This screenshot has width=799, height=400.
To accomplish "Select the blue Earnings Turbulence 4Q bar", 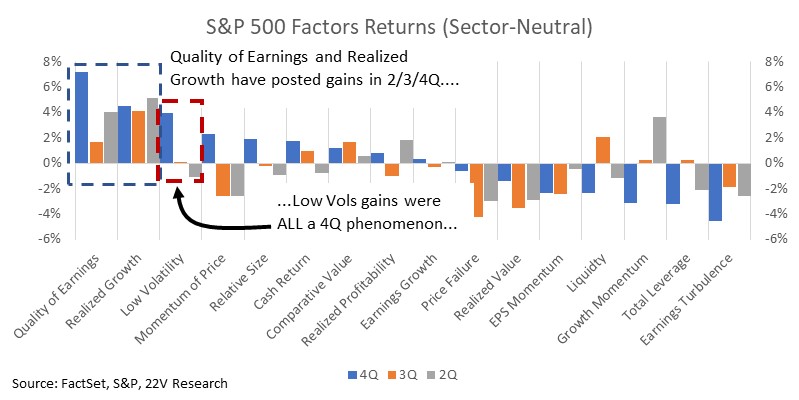I will (x=715, y=192).
